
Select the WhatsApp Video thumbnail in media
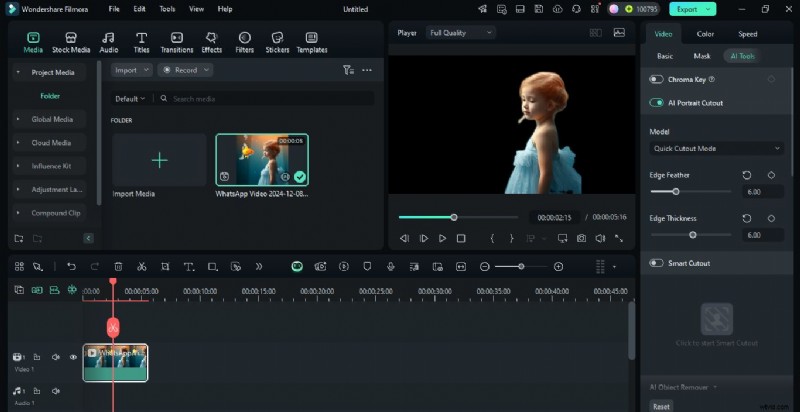pos(262,160)
